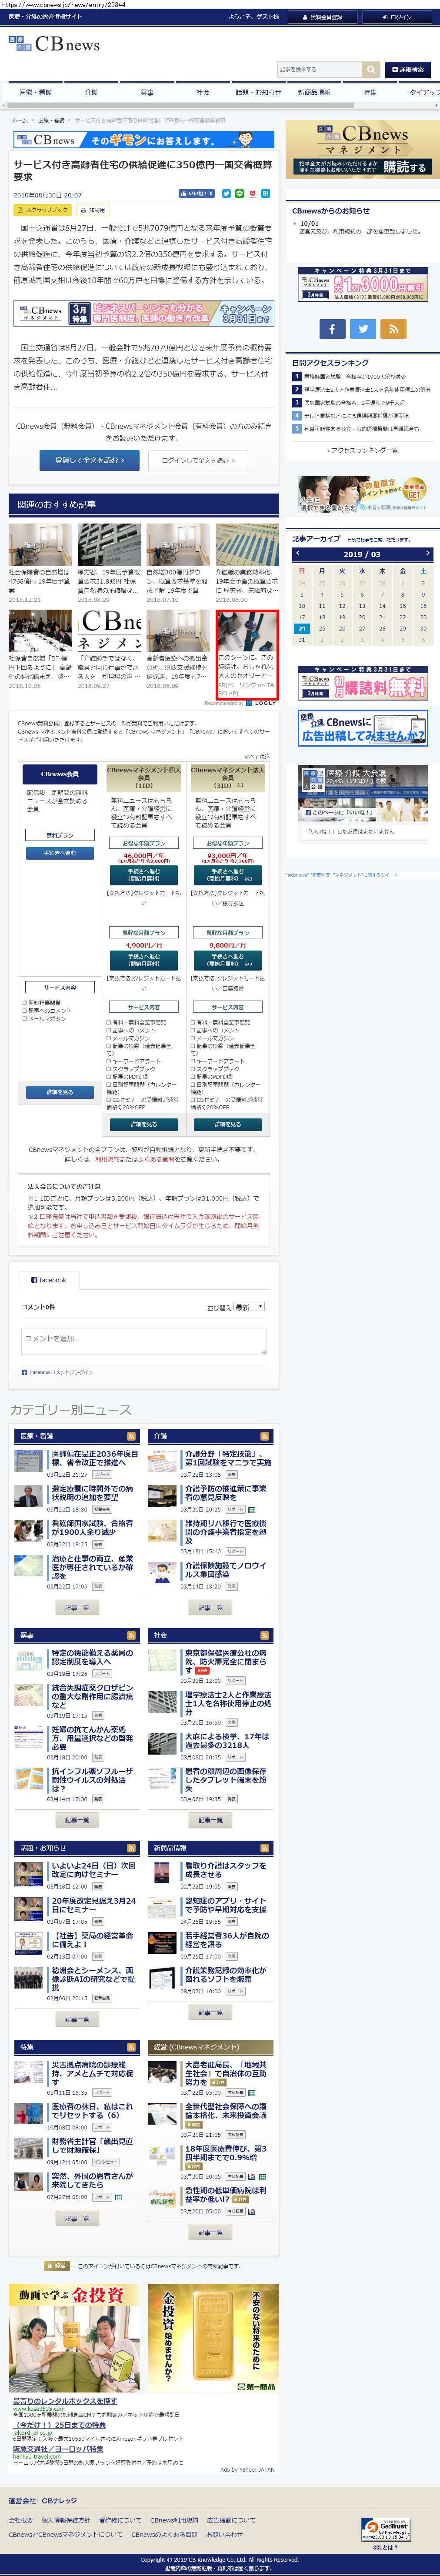Open RSS icon in 新商品情報 category header

(x=266, y=1847)
